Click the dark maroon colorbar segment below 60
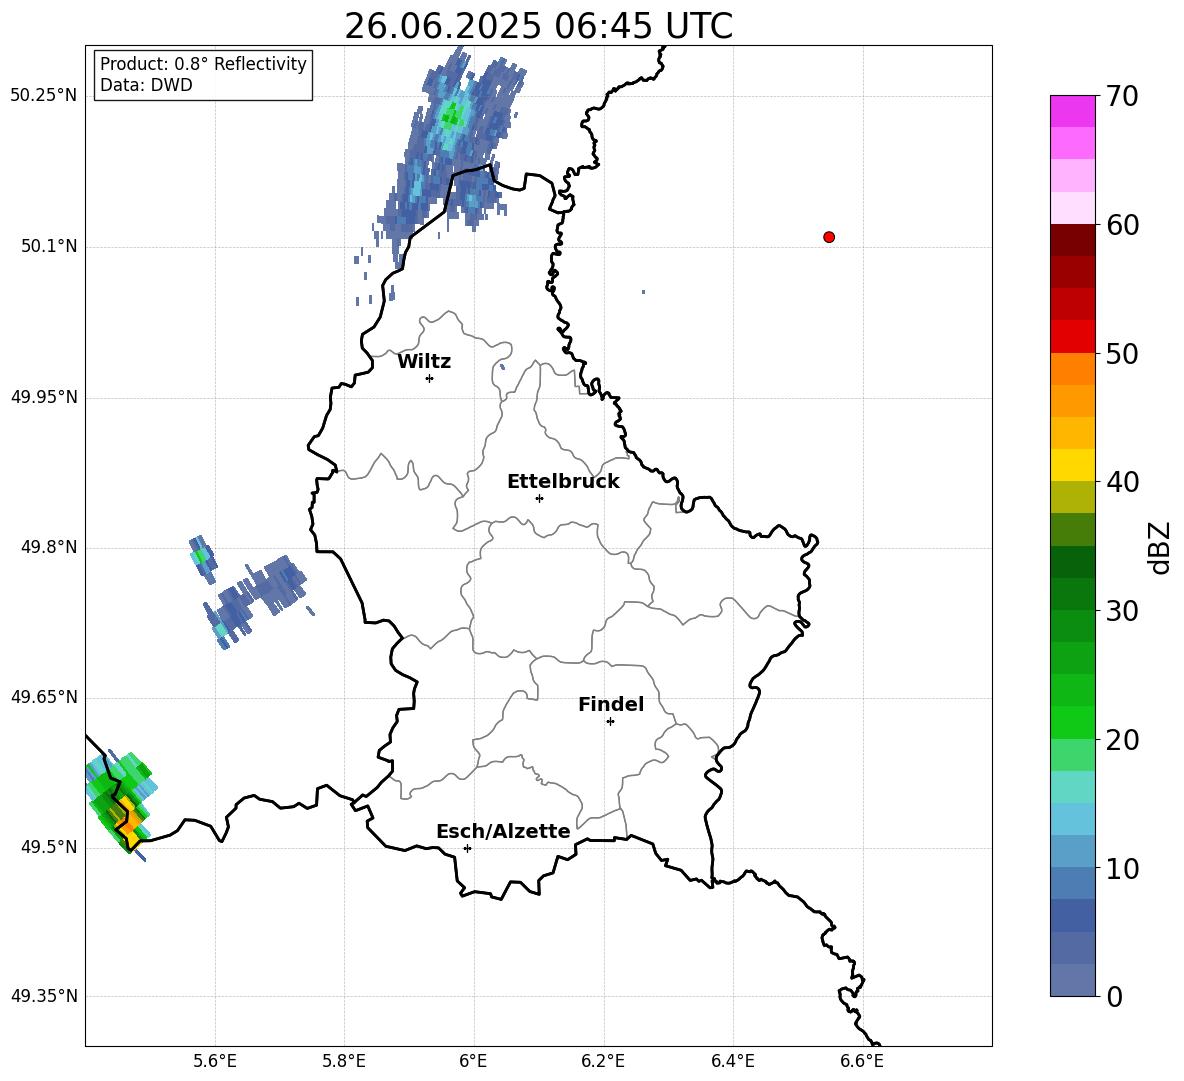The height and width of the screenshot is (1081, 1184). point(1073,240)
